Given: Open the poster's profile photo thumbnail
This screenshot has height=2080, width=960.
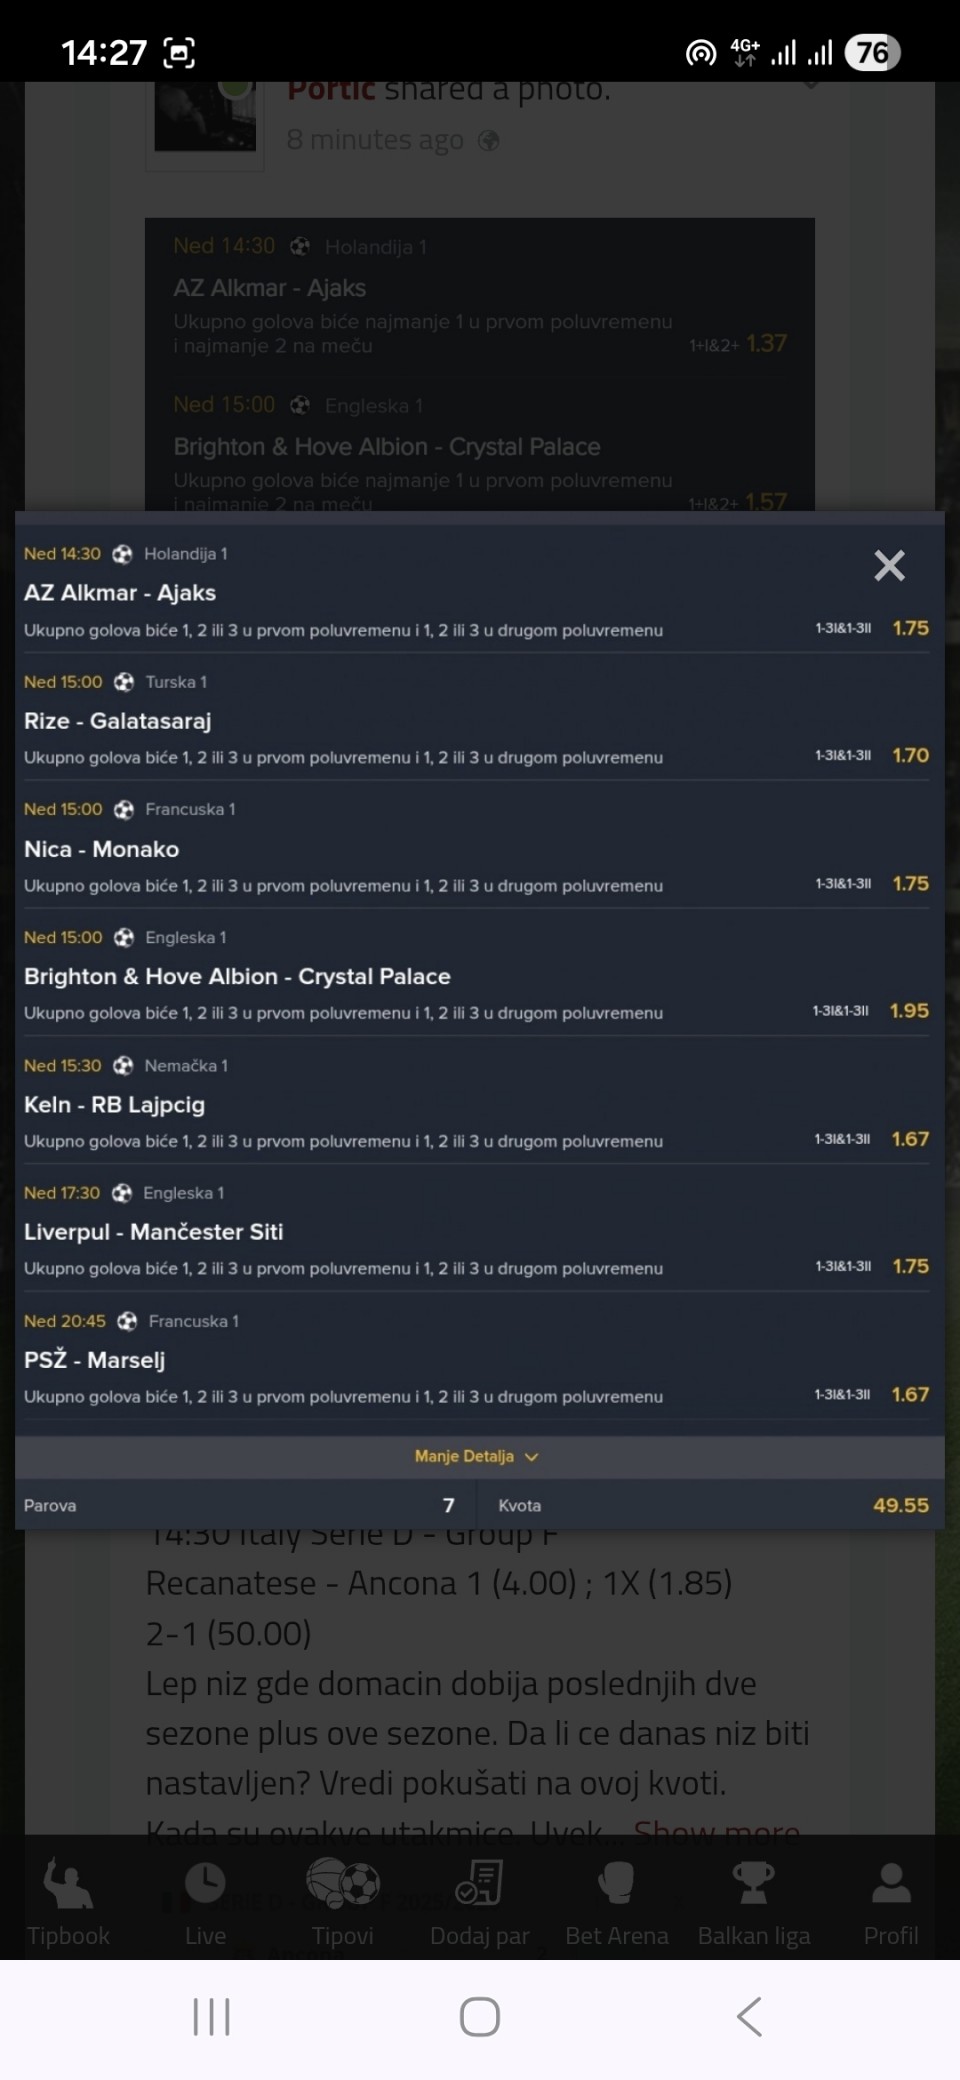Looking at the screenshot, I should click(x=205, y=118).
